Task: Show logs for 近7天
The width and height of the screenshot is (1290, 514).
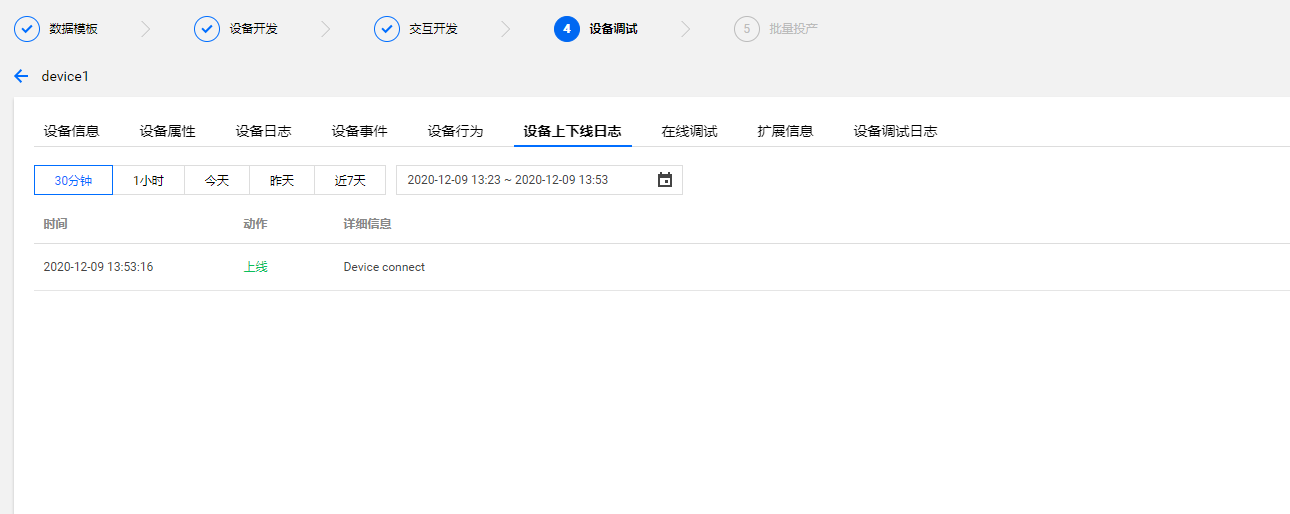Action: click(350, 180)
